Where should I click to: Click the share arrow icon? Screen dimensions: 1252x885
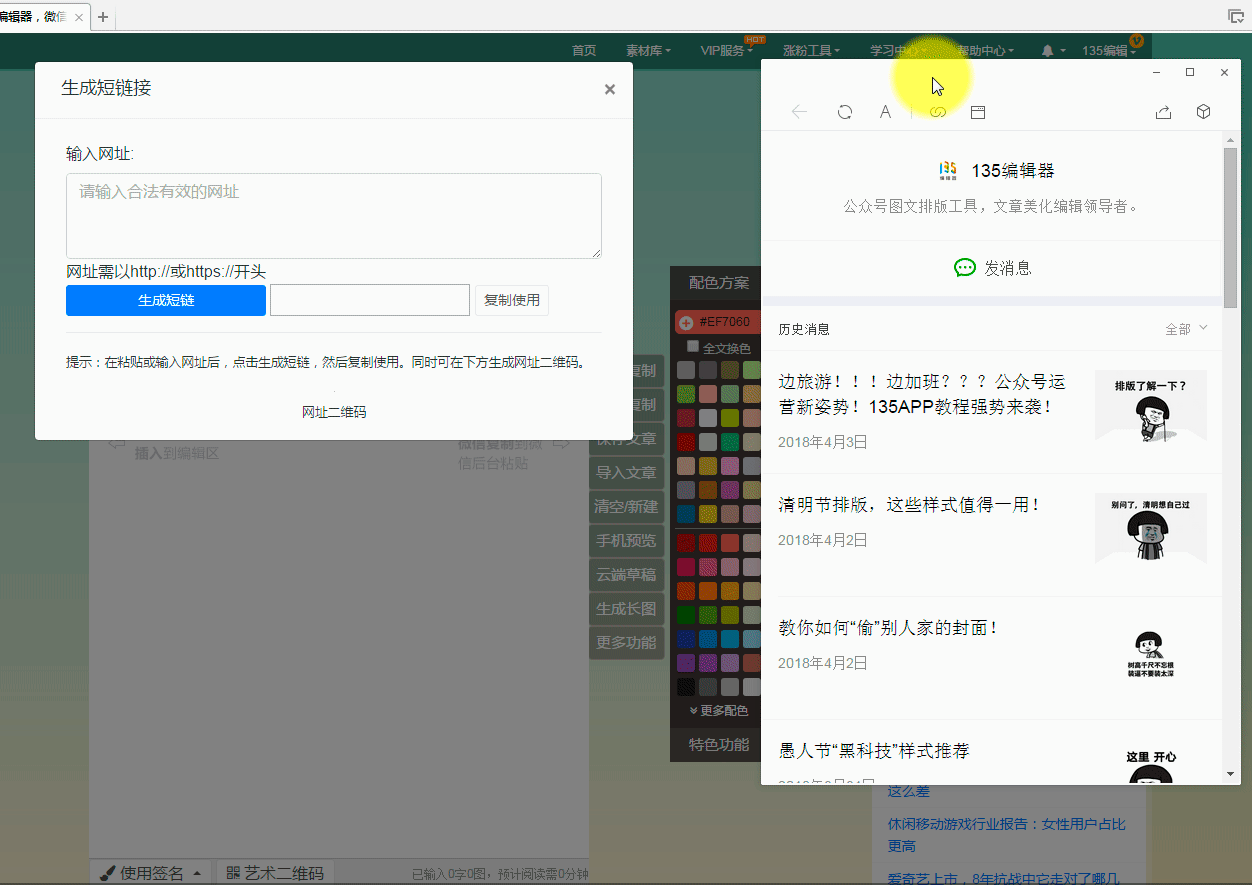pos(1163,113)
